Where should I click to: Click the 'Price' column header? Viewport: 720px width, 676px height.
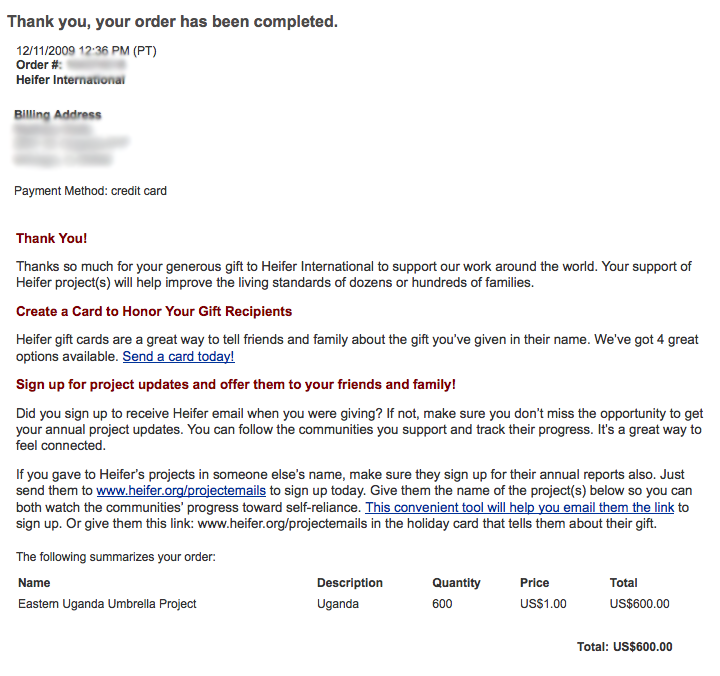(535, 582)
